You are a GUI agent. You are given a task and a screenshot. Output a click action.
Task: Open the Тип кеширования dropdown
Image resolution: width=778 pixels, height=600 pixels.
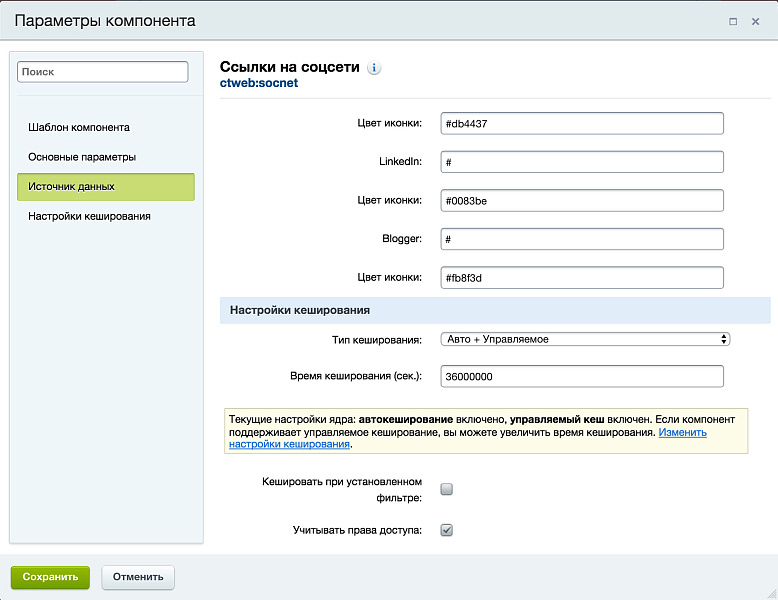tap(585, 339)
